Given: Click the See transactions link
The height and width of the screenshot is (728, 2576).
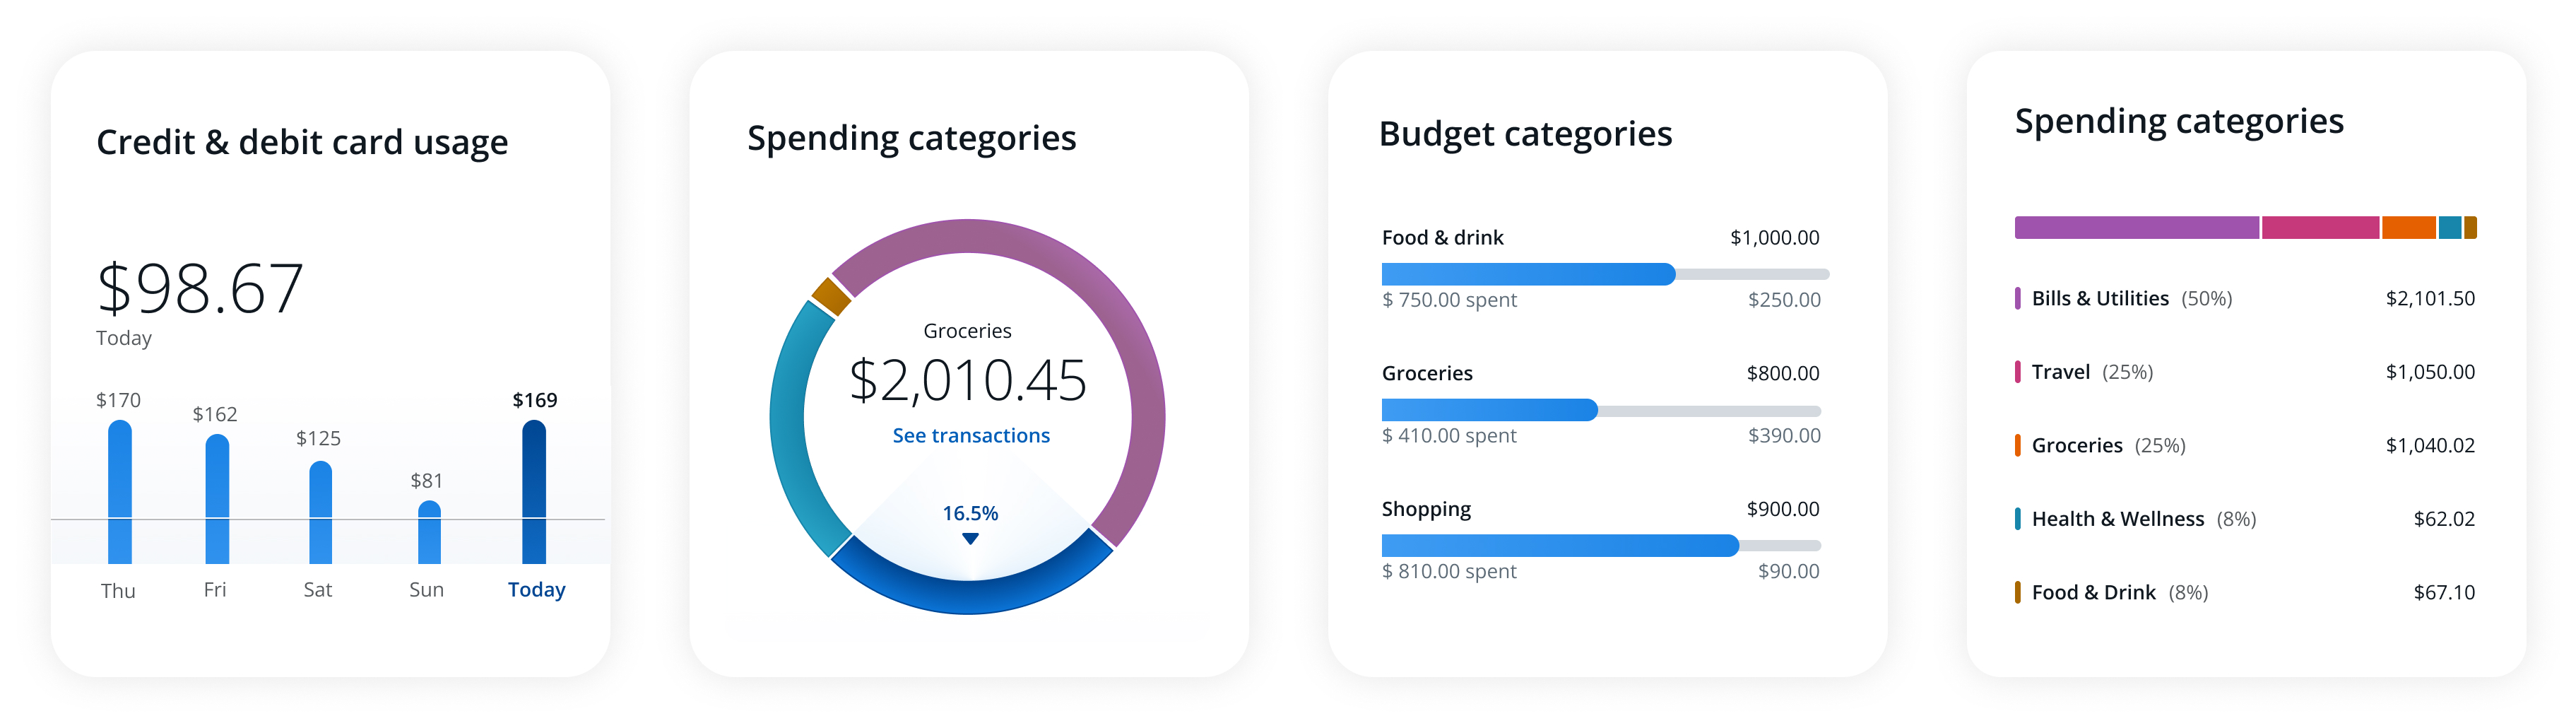Looking at the screenshot, I should [970, 436].
